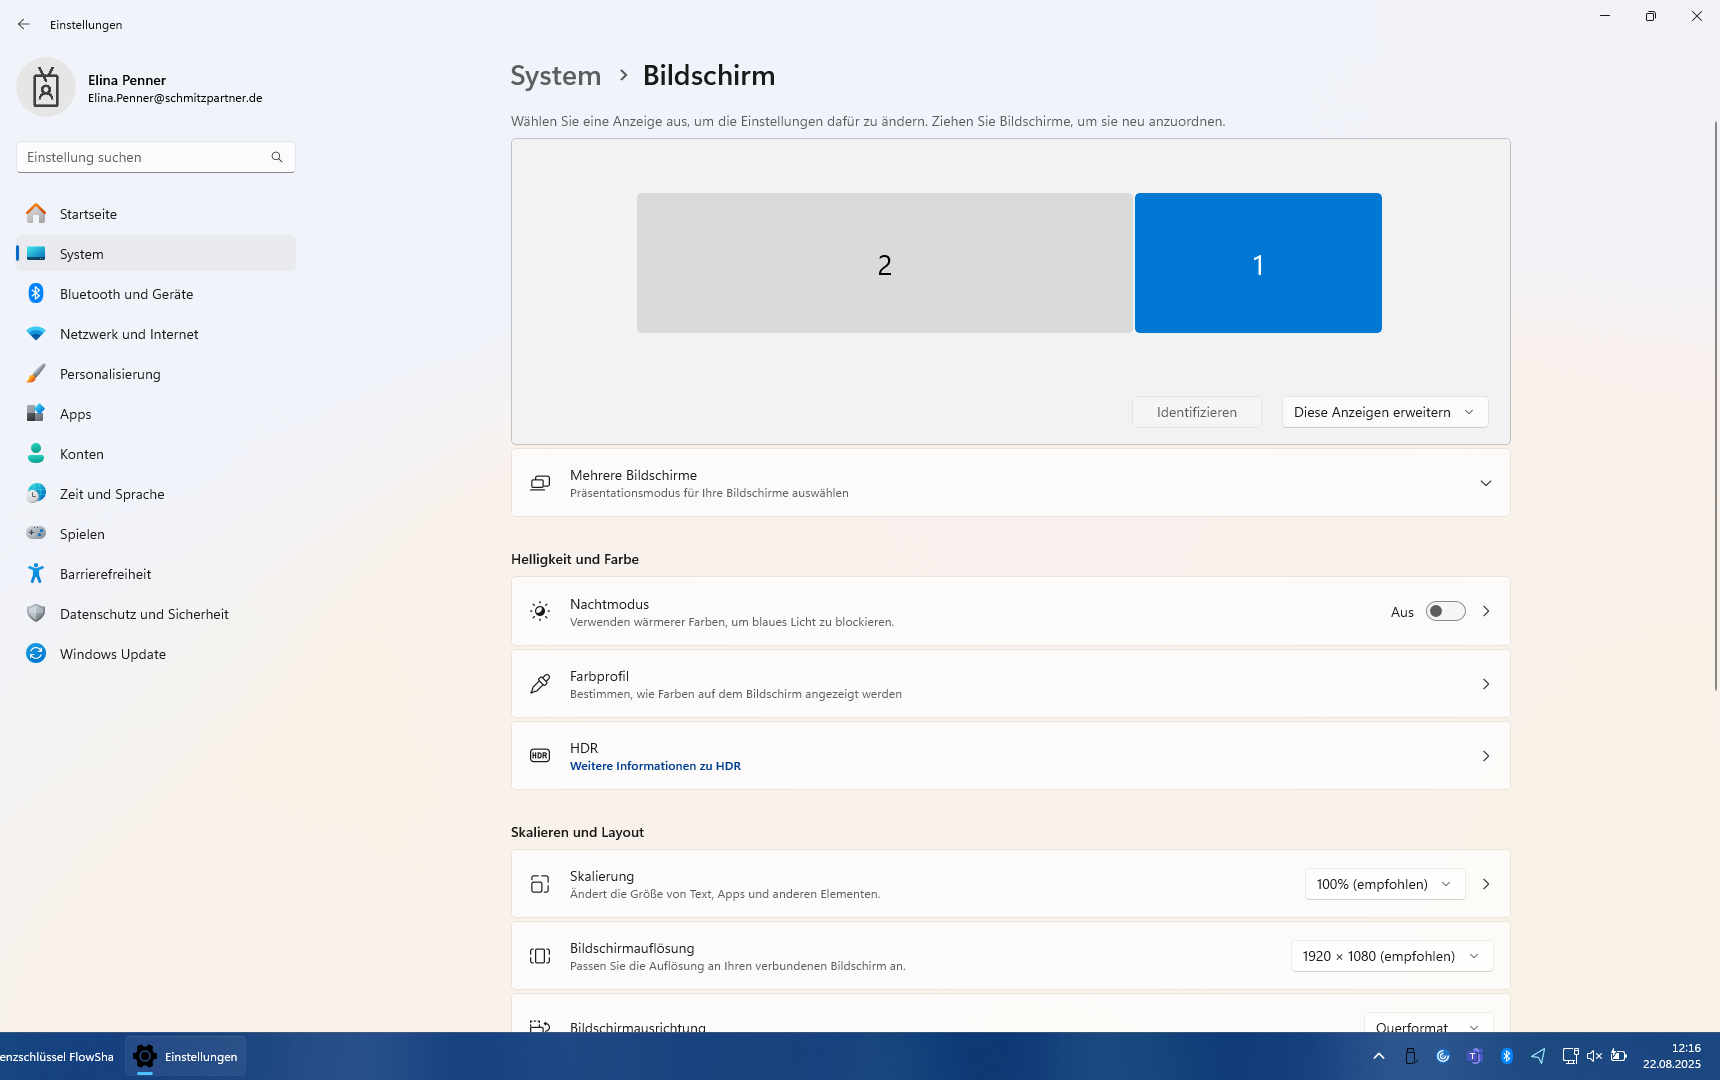Viewport: 1720px width, 1080px height.
Task: Click the volume icon in system tray
Action: click(1594, 1056)
